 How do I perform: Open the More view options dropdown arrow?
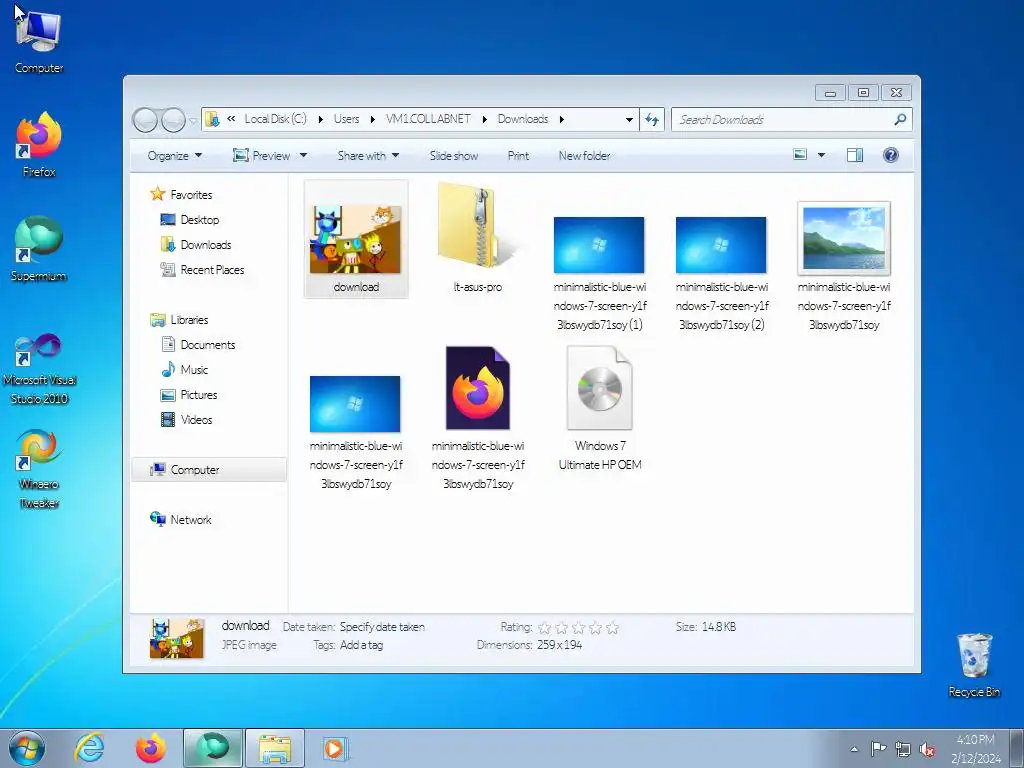tap(822, 155)
